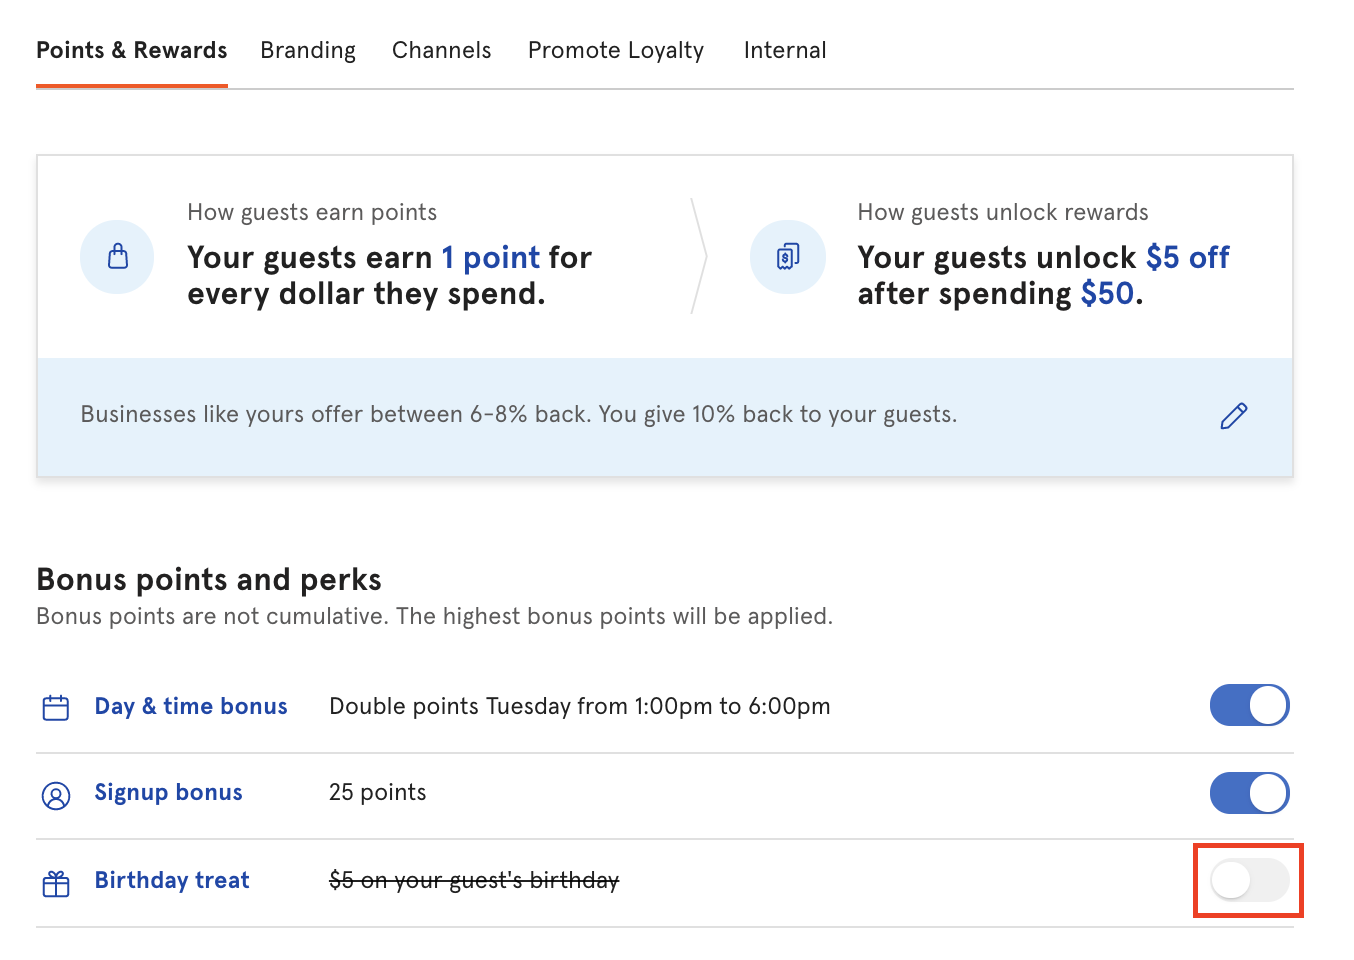Open the Day & time bonus settings link
The image size is (1354, 960).
(x=190, y=706)
